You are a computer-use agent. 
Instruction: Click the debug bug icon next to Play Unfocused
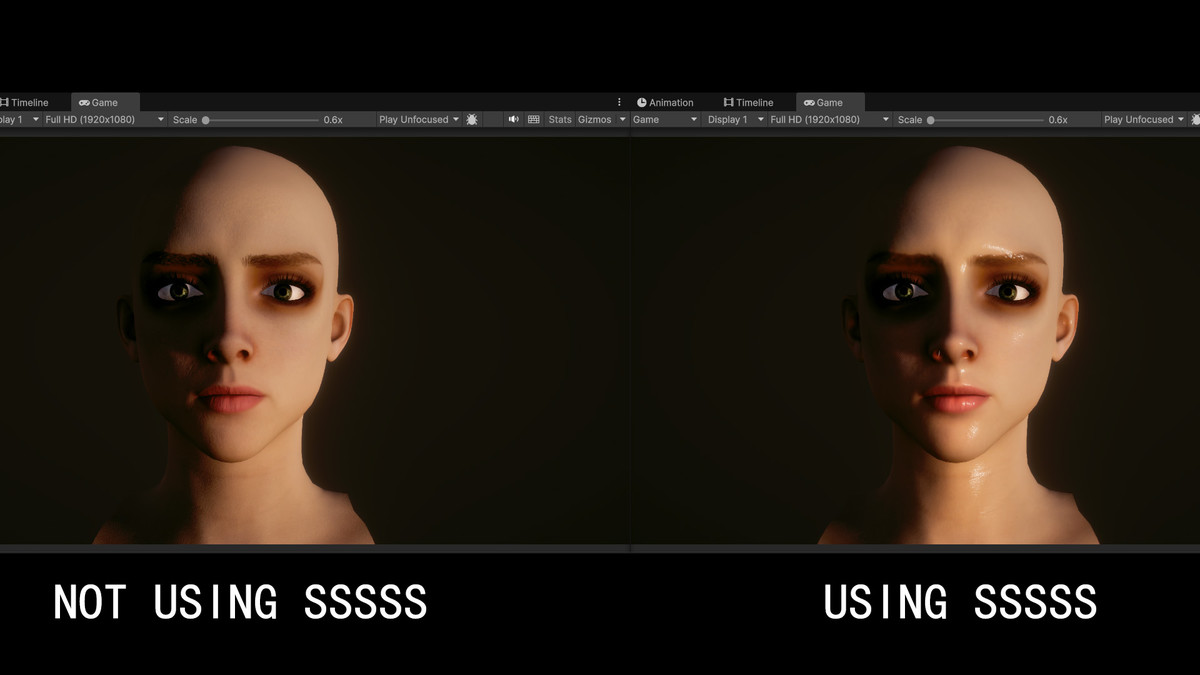[470, 119]
